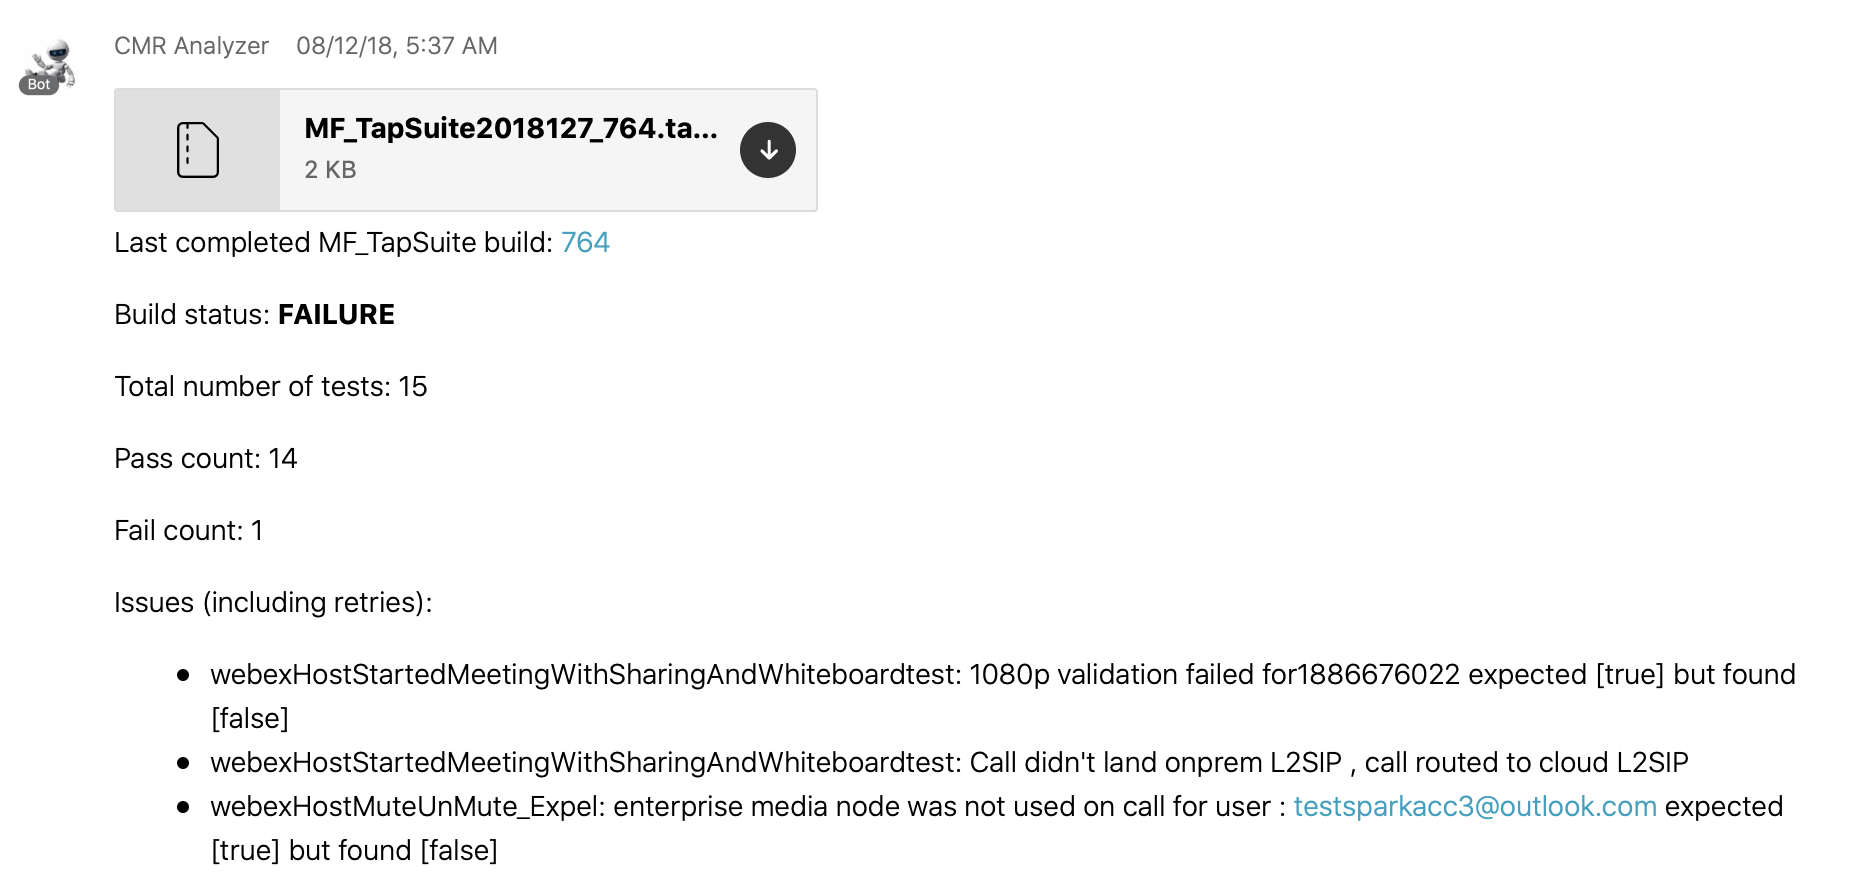Click the bullet dot before the 1080p issue
The width and height of the screenshot is (1858, 888).
(x=183, y=676)
